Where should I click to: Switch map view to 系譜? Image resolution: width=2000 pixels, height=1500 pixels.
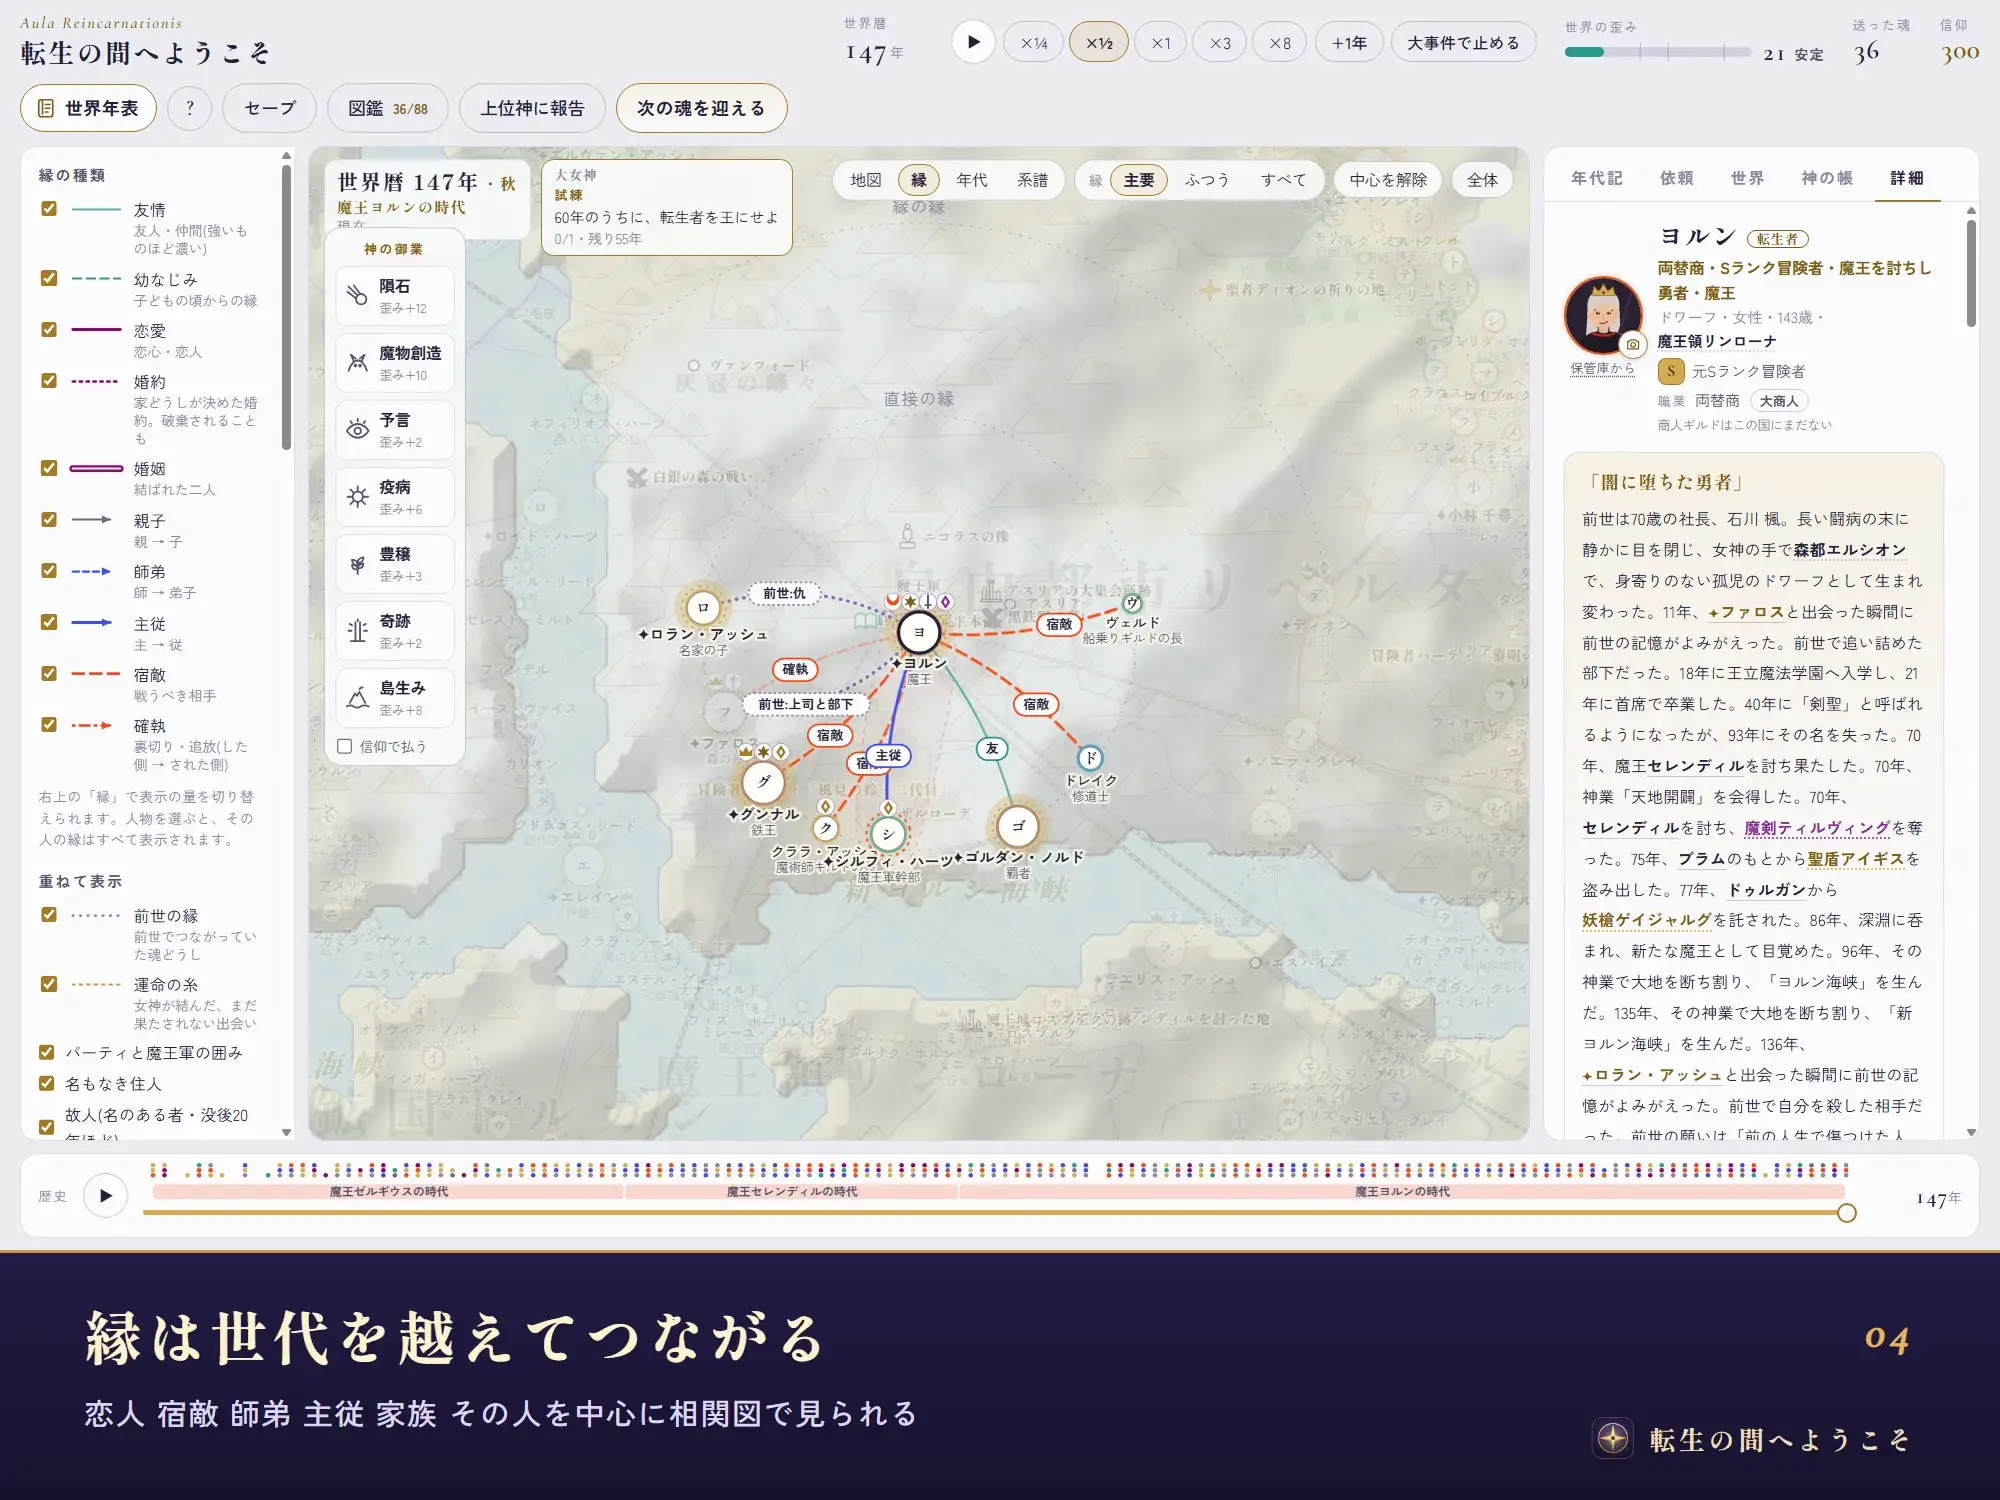click(1032, 180)
